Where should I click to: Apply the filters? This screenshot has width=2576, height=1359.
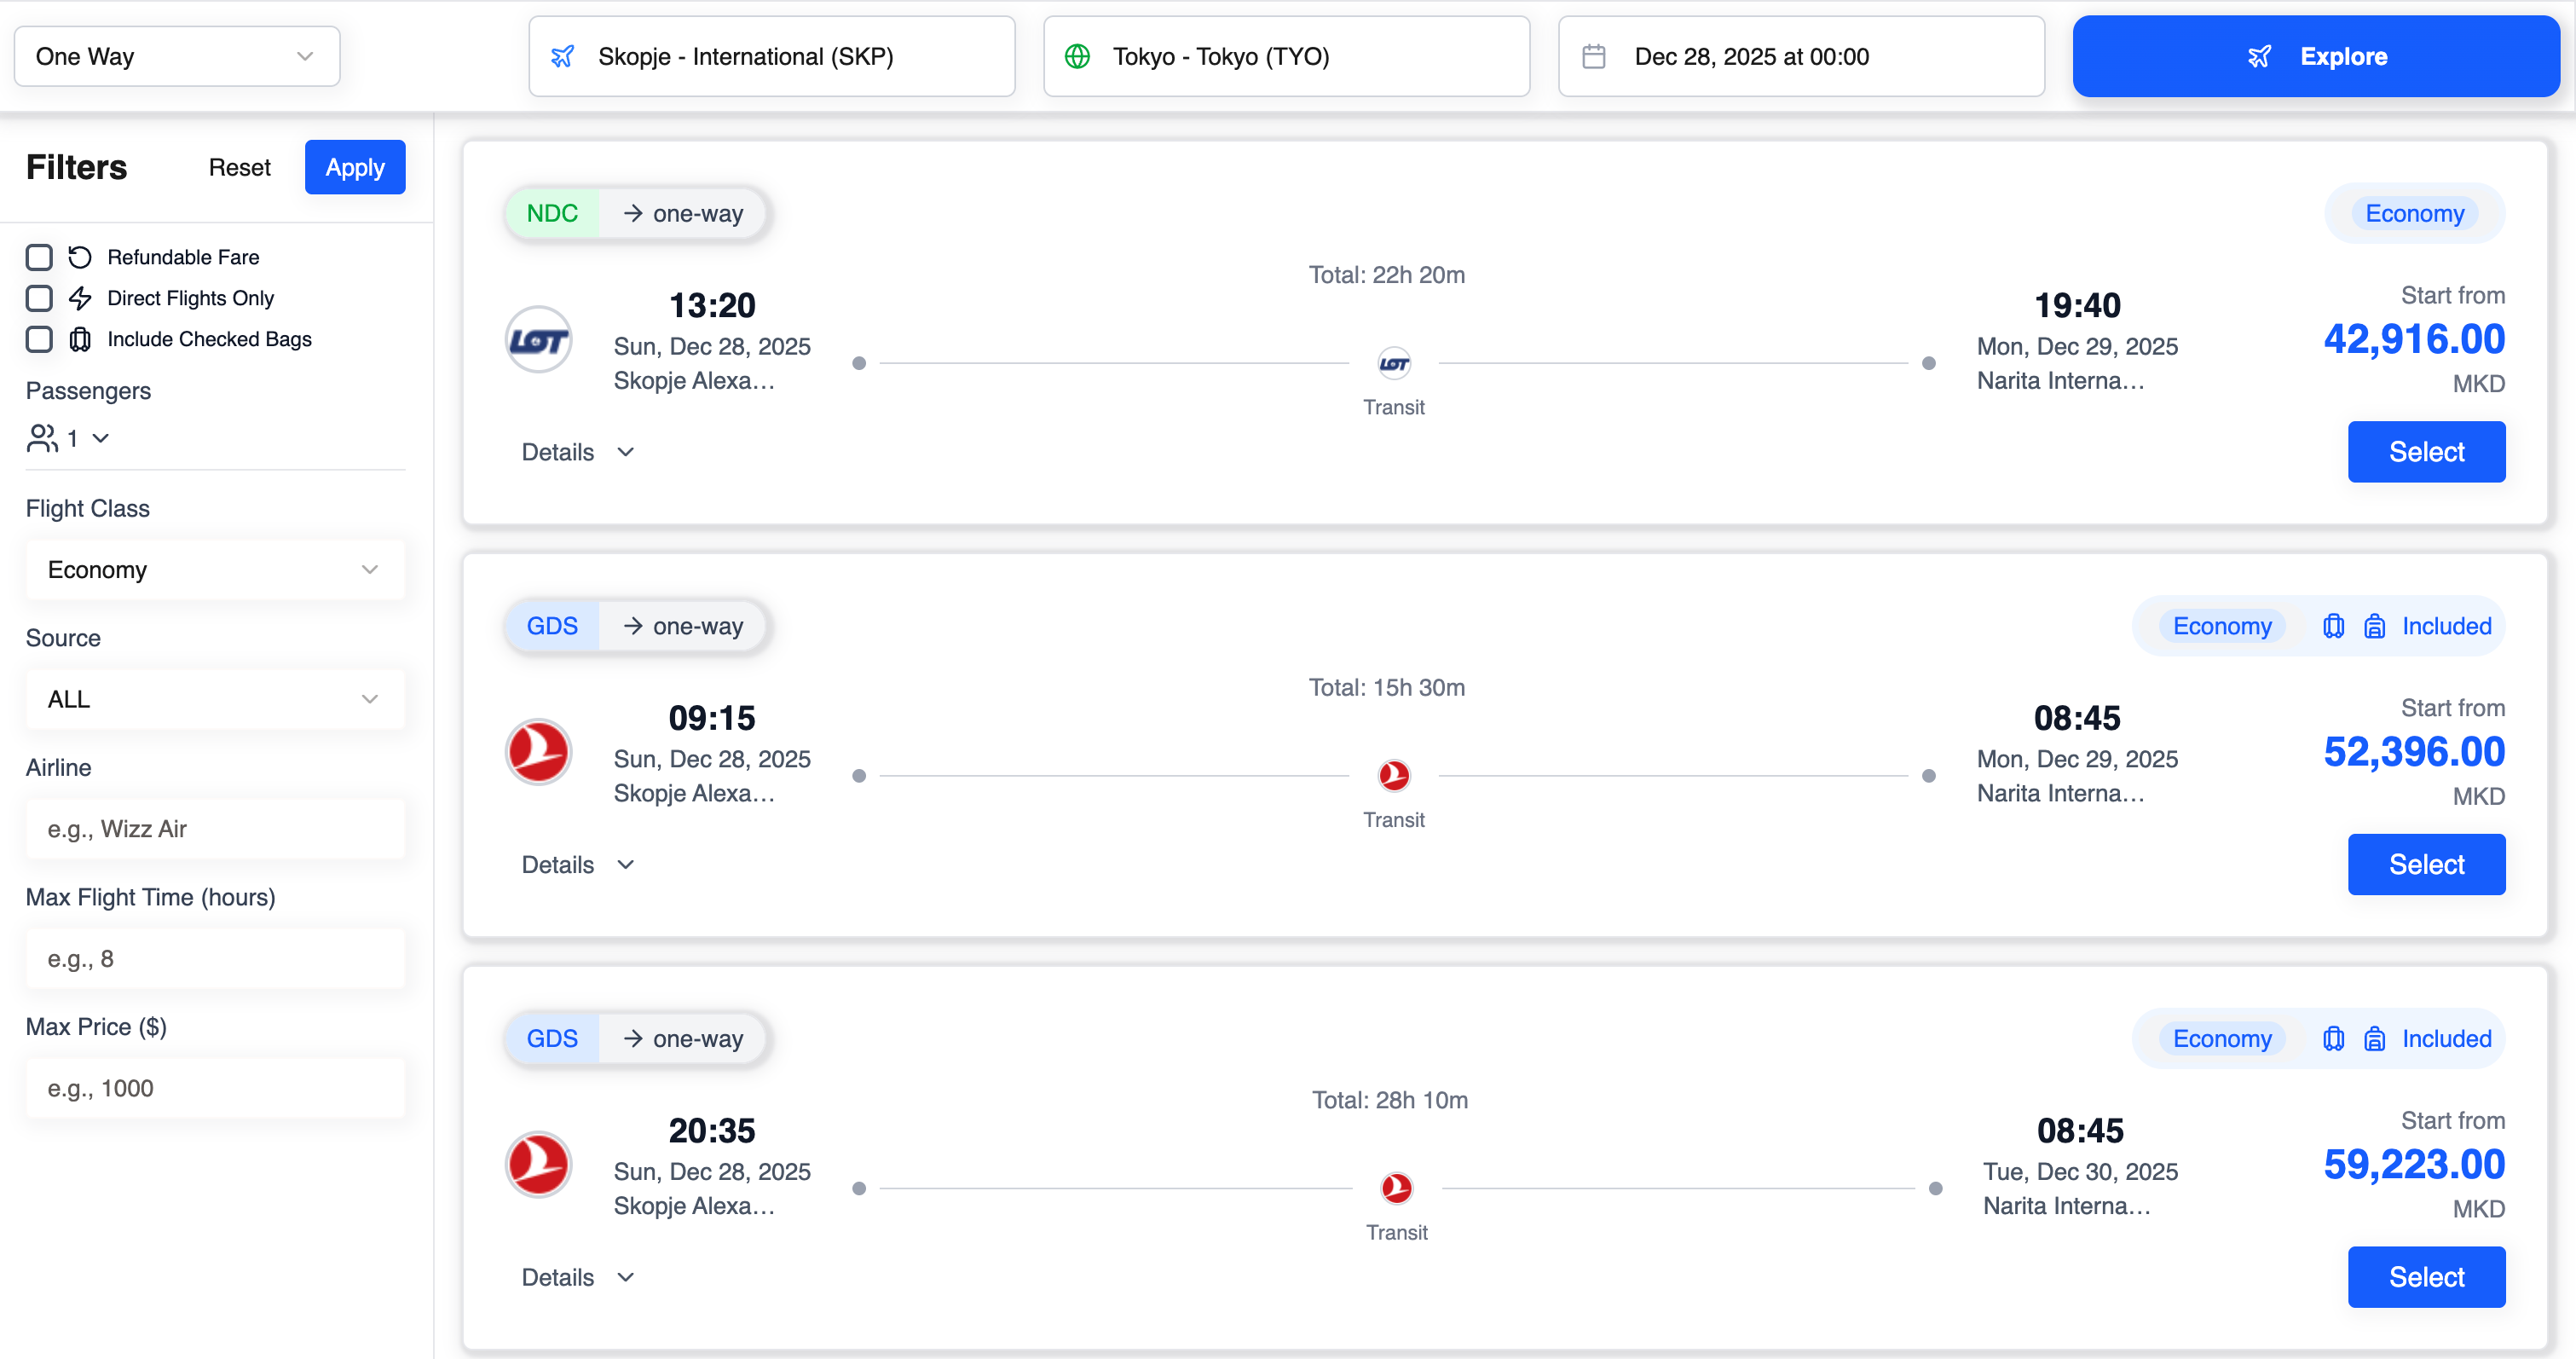coord(355,167)
